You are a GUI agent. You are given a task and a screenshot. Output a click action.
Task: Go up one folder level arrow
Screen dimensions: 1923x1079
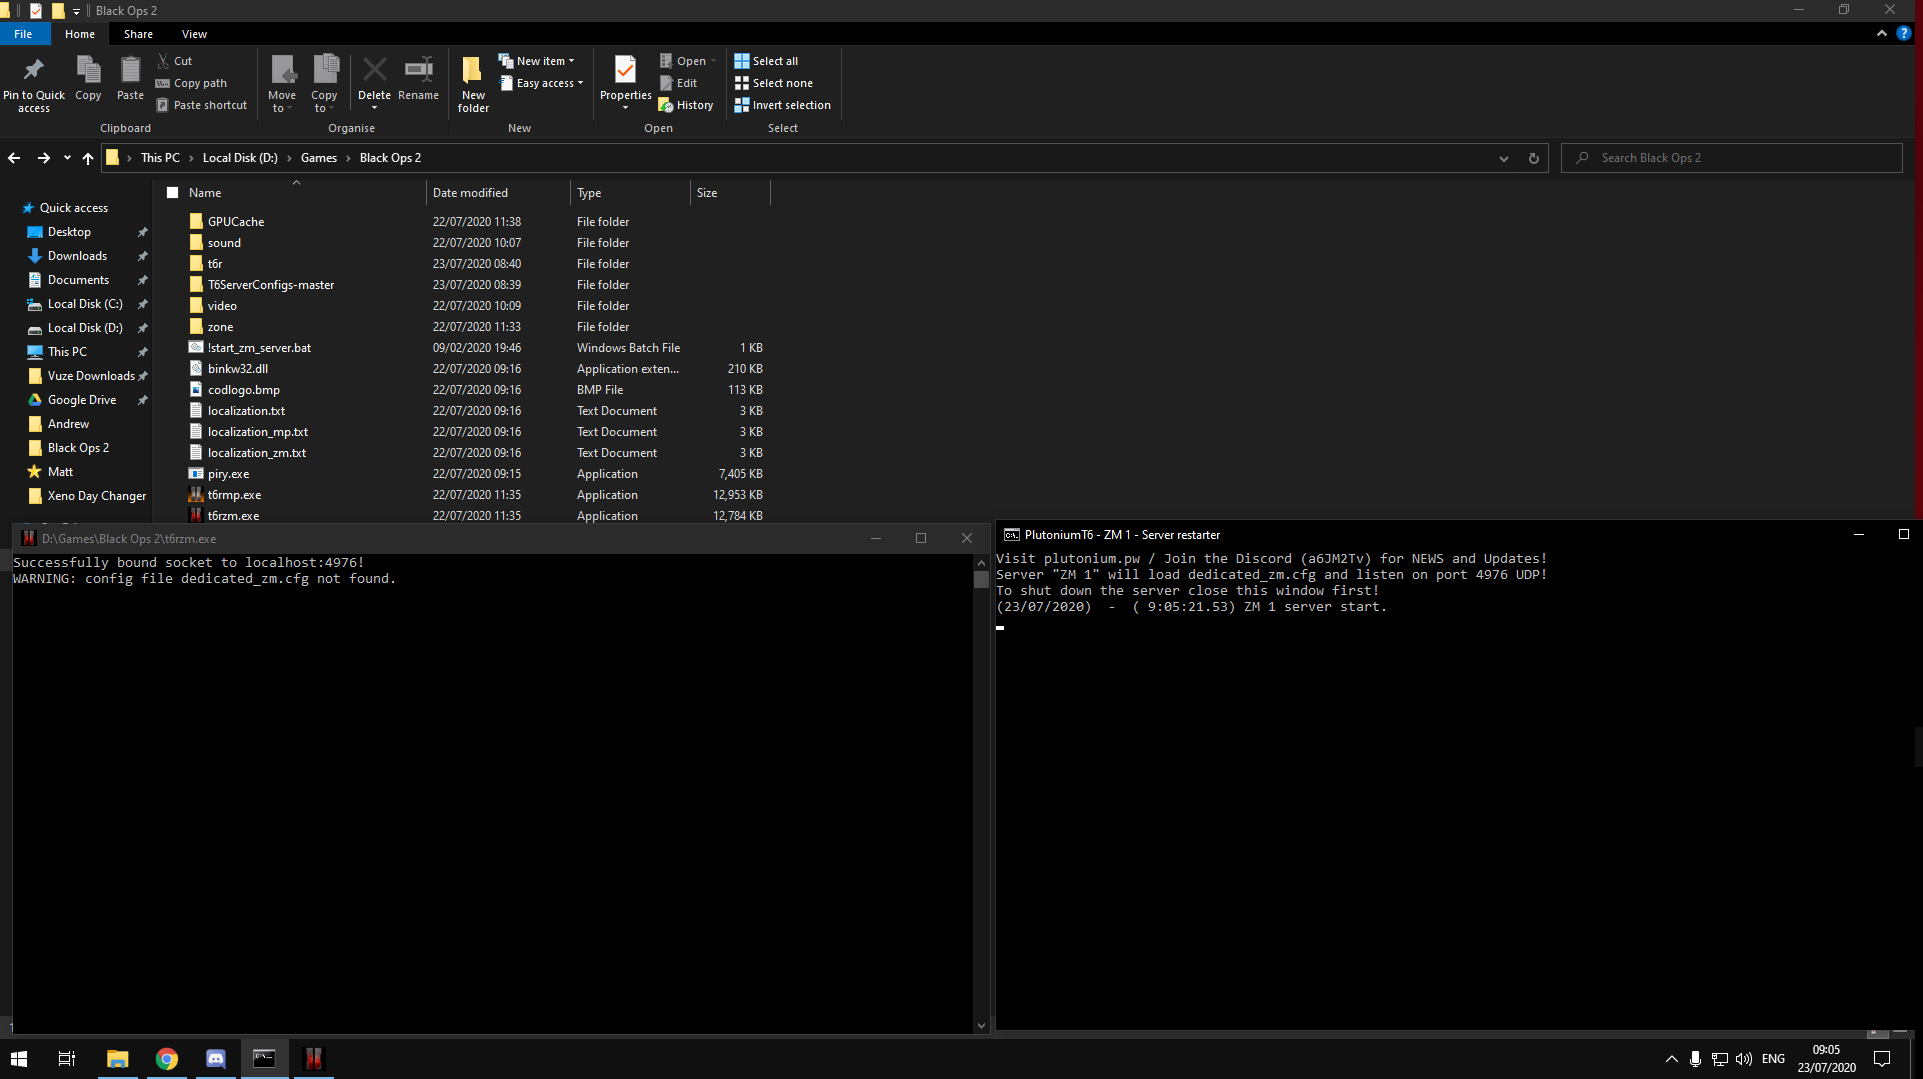pyautogui.click(x=88, y=158)
